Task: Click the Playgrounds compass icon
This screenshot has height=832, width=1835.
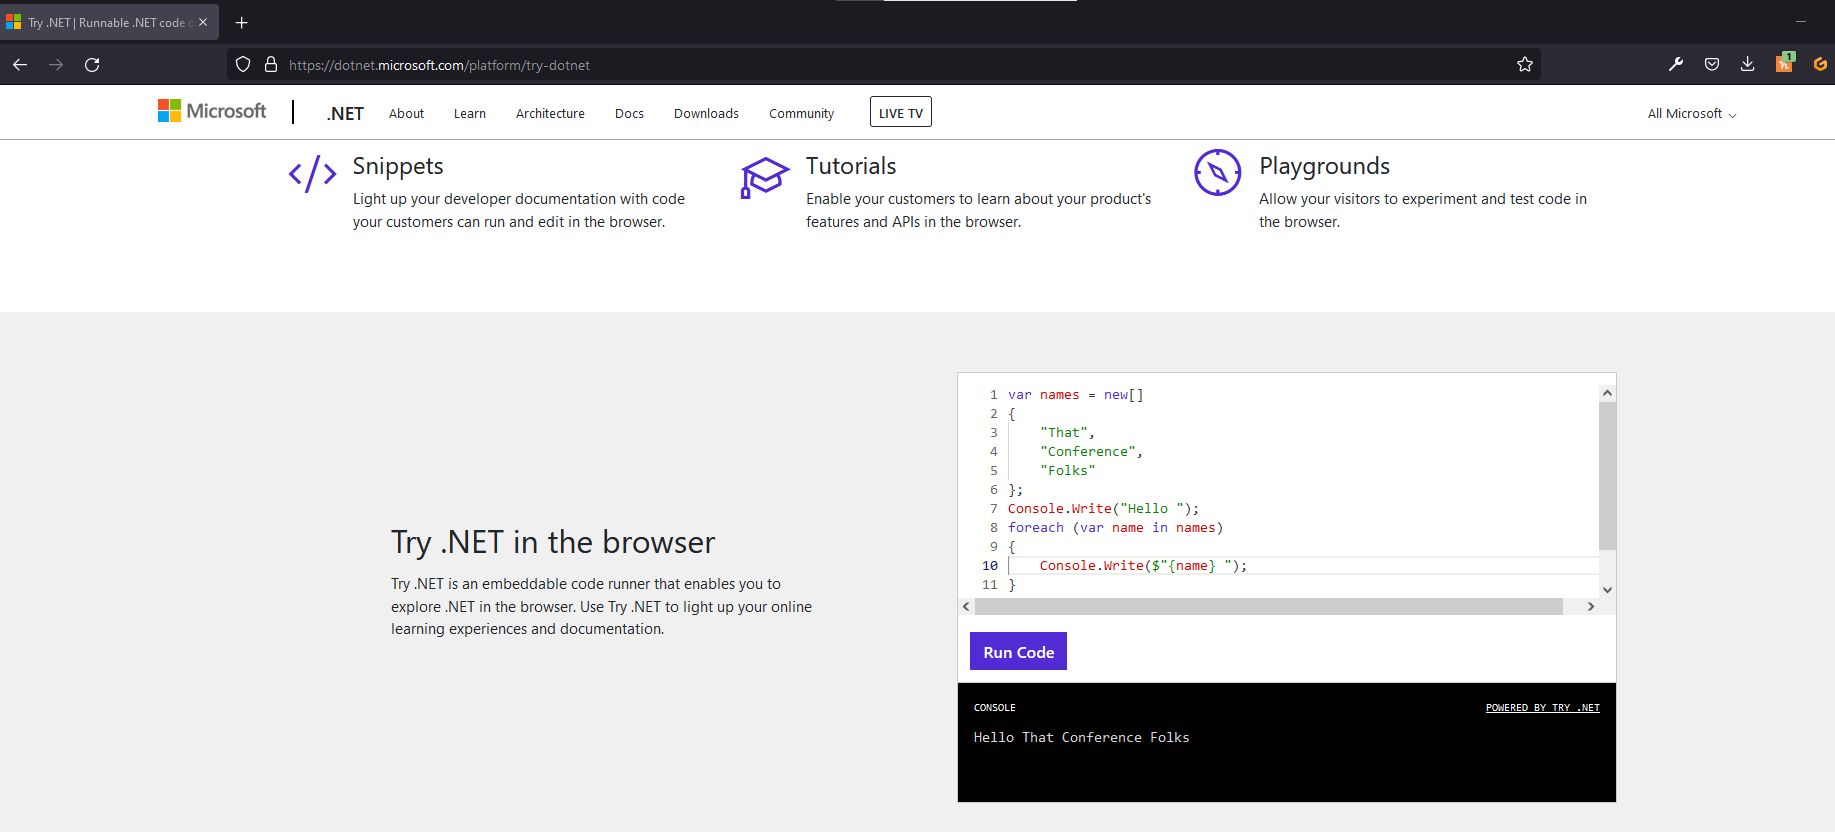Action: coord(1217,173)
